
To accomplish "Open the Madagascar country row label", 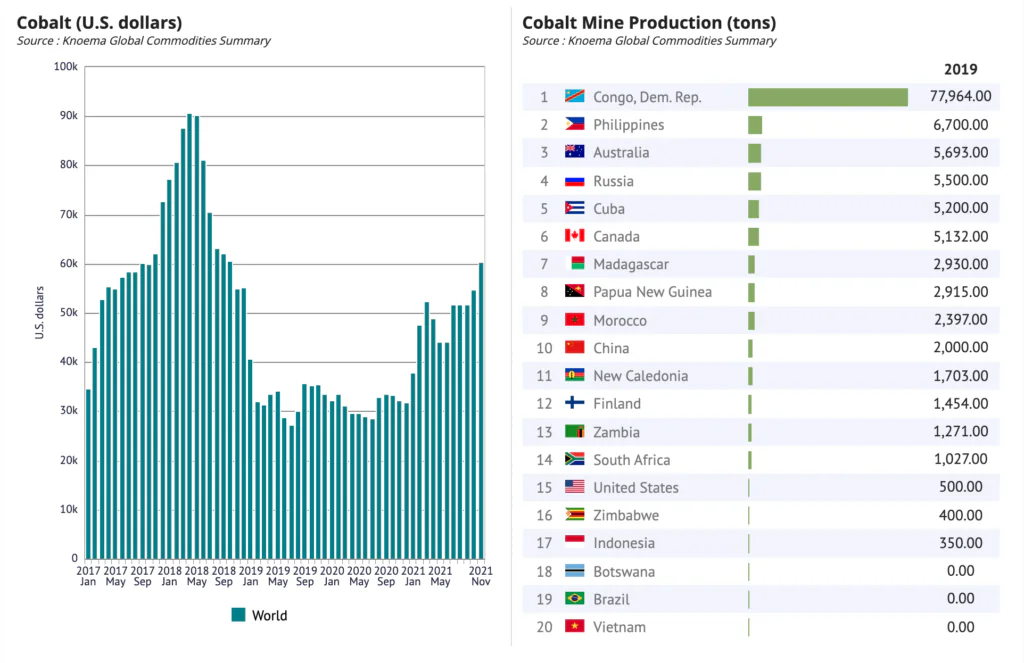I will coord(631,265).
